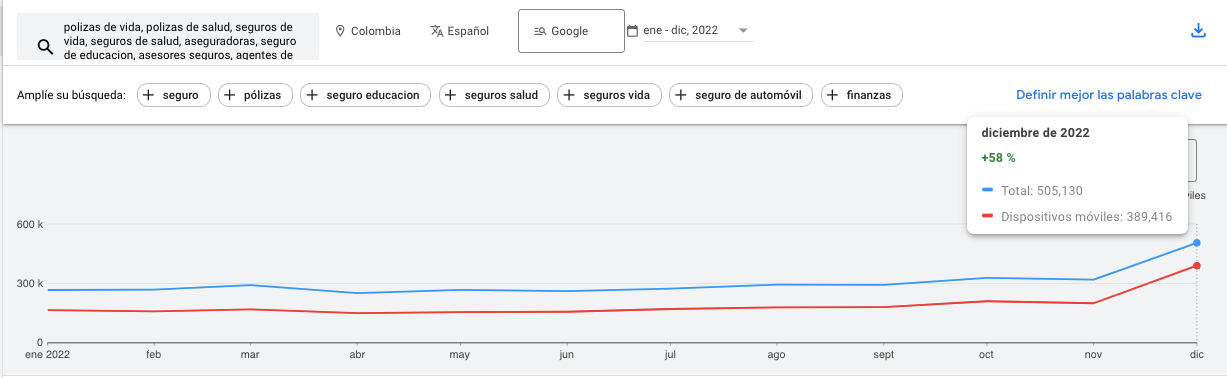Image resolution: width=1227 pixels, height=378 pixels.
Task: Click the search magnifier icon
Action: (x=44, y=46)
